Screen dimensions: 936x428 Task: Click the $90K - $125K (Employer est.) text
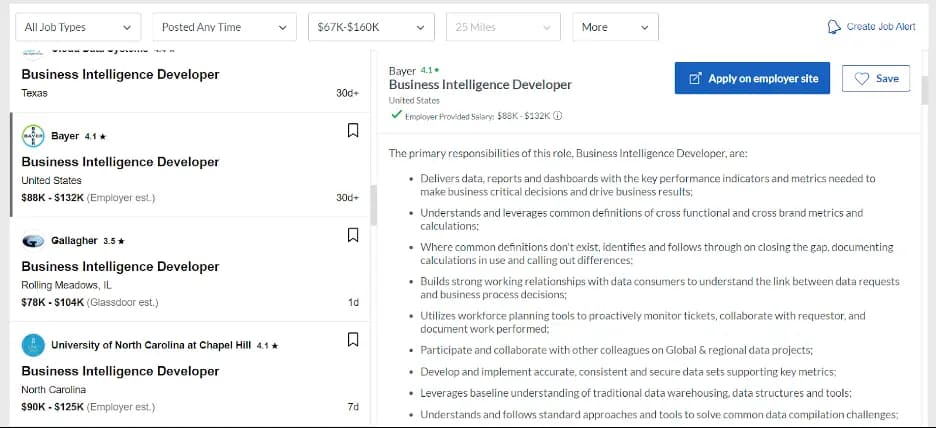[x=88, y=407]
